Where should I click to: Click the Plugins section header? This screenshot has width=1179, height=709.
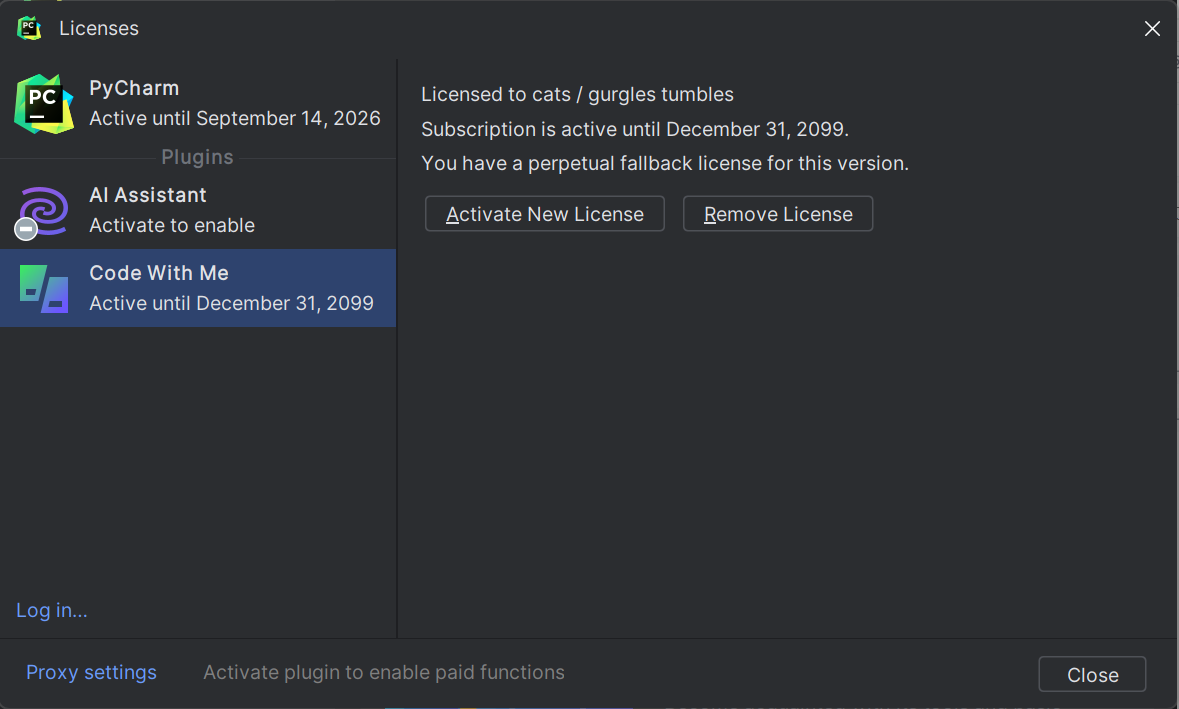pos(197,157)
